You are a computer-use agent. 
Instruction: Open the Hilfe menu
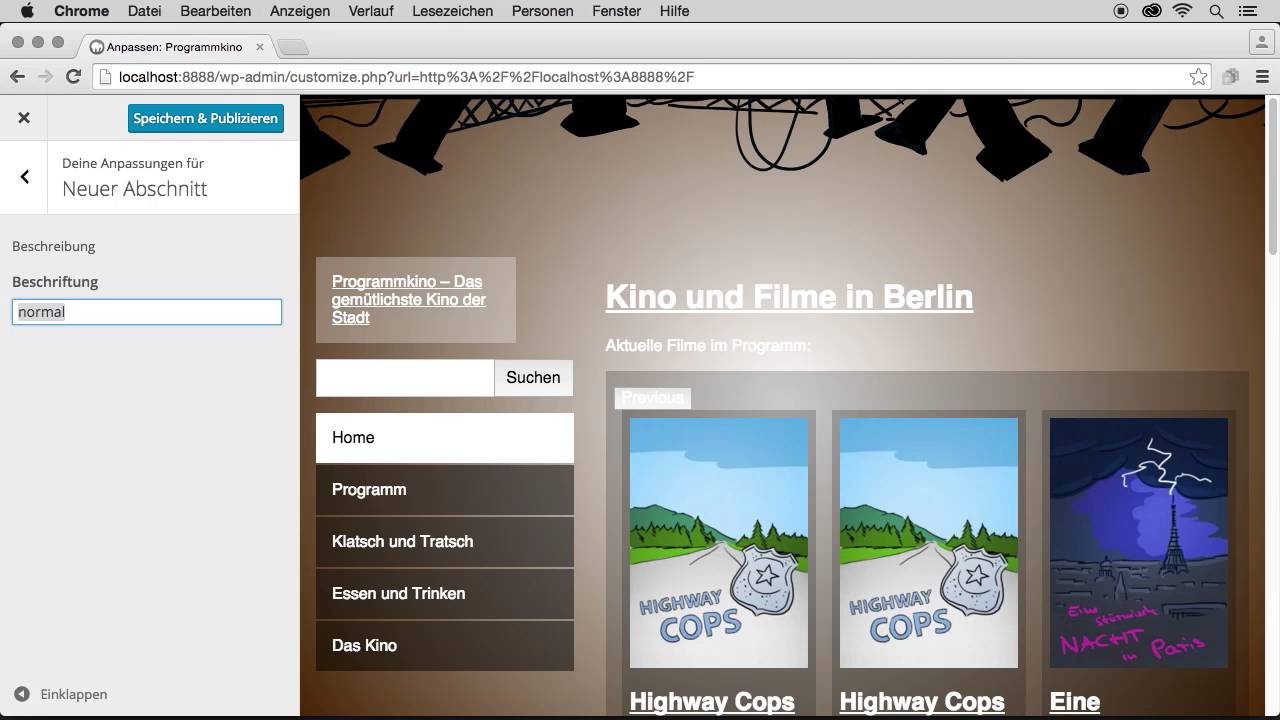pos(674,11)
